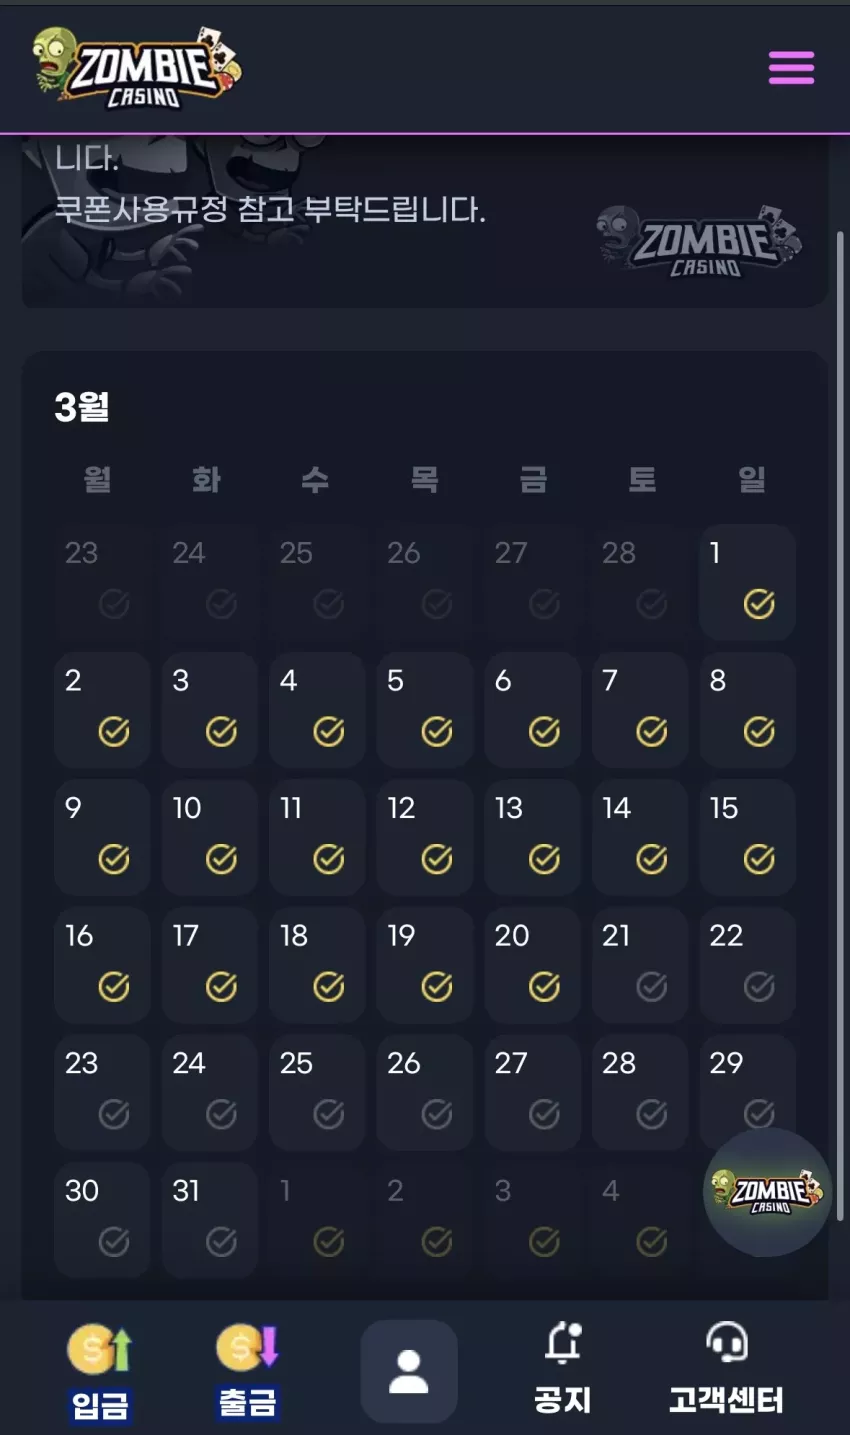This screenshot has height=1435, width=850.
Task: Tap the 일 weekday header
Action: click(751, 480)
